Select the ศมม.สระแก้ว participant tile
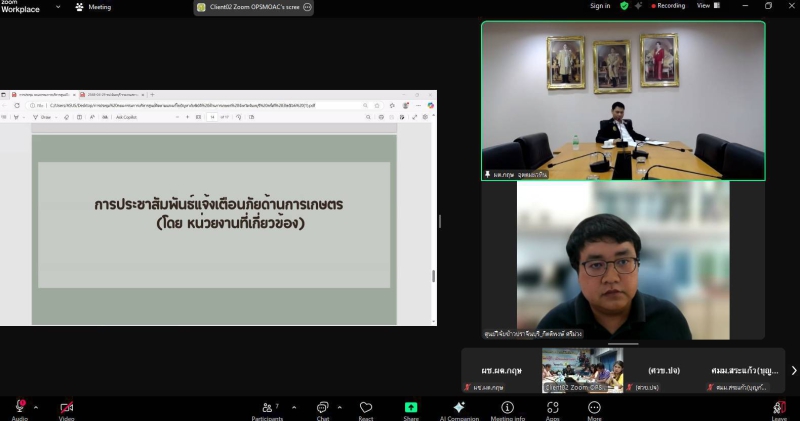Screen dimensions: 800x421 pos(744,370)
